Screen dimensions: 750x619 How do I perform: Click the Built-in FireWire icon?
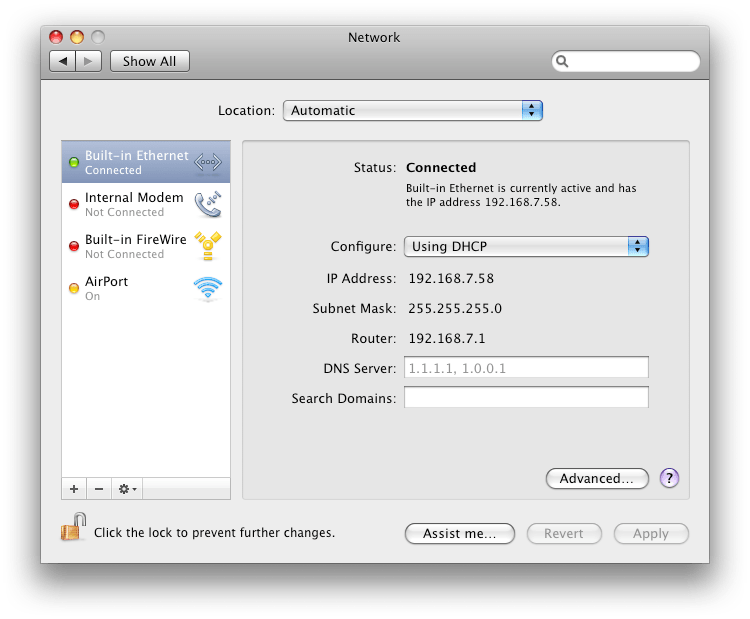pos(207,246)
